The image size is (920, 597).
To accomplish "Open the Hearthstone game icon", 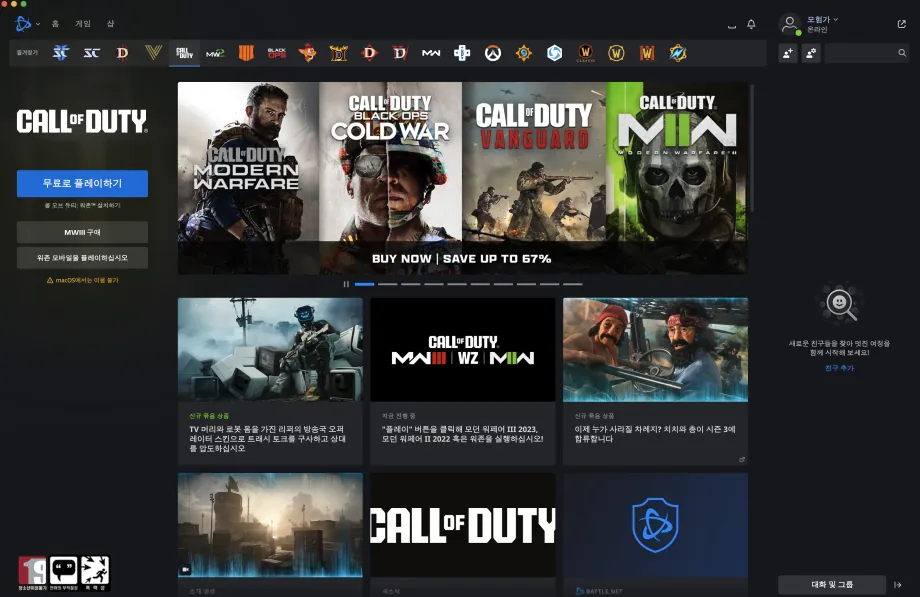I will click(x=523, y=53).
